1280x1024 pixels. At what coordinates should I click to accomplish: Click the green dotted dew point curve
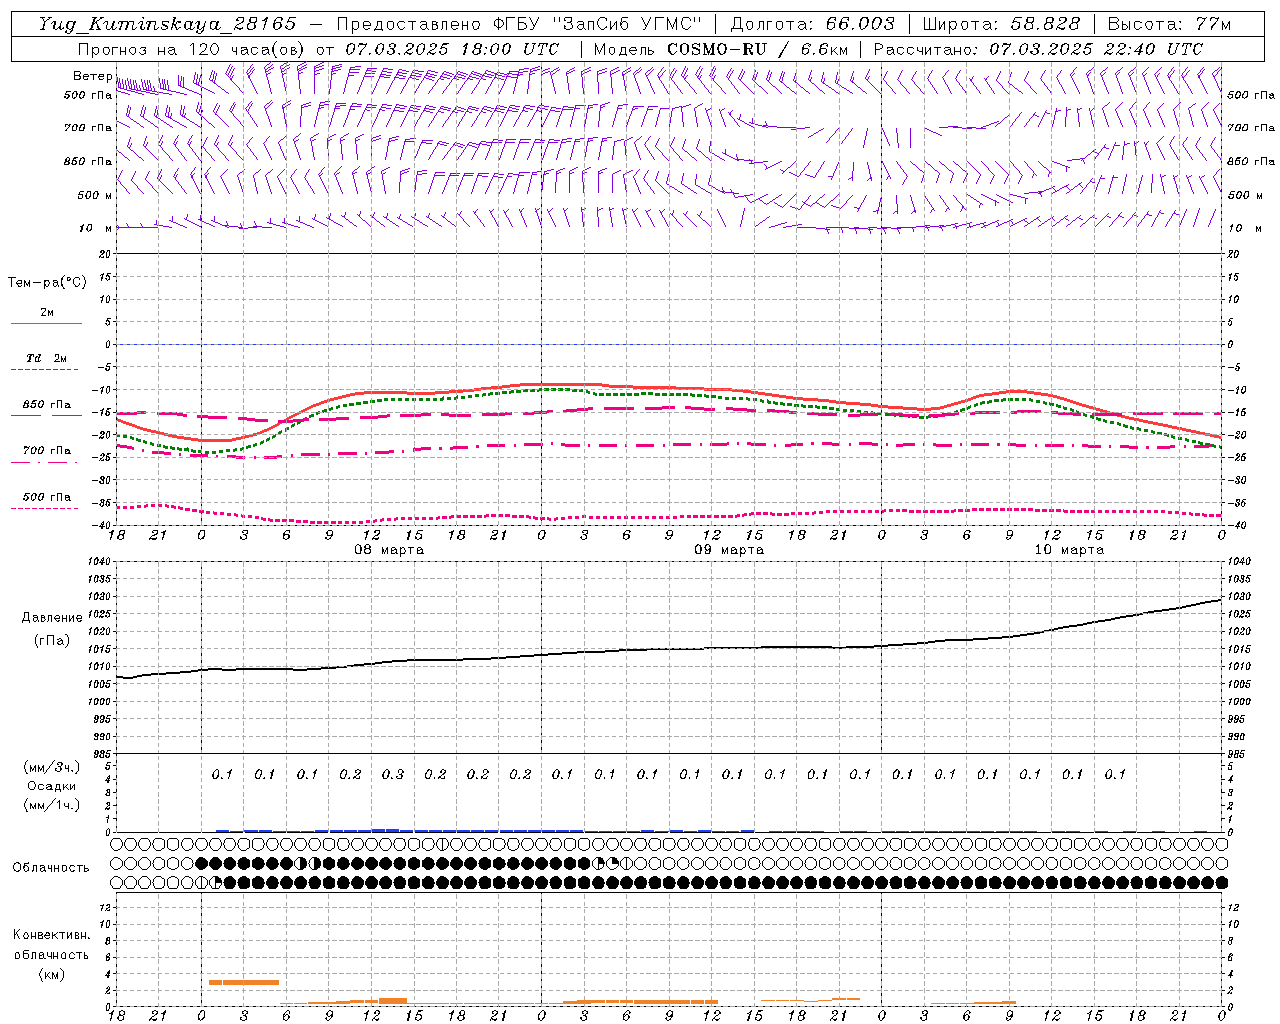coord(669,394)
